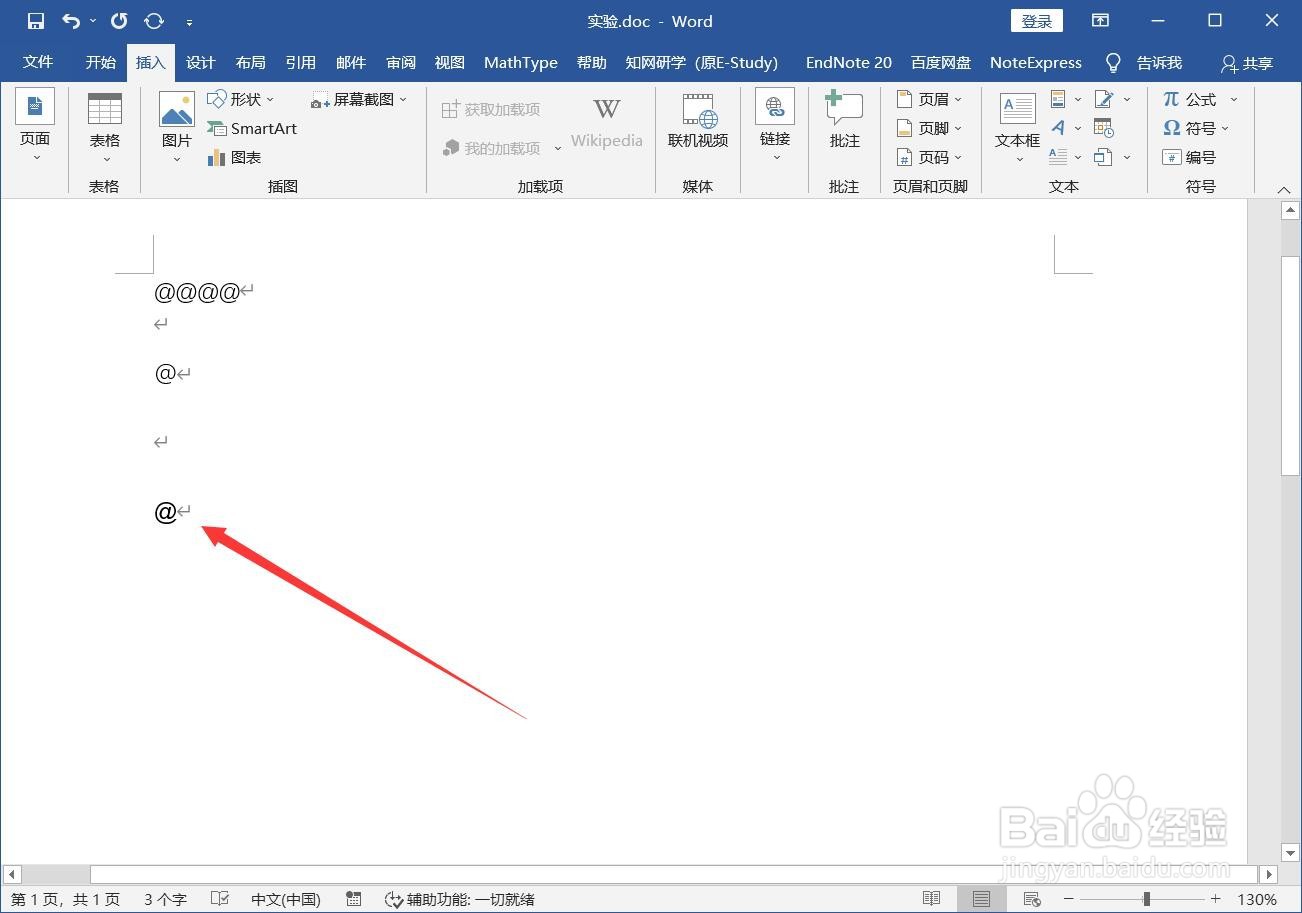Customize the quick access toolbar
Image resolution: width=1302 pixels, height=913 pixels.
click(x=190, y=22)
